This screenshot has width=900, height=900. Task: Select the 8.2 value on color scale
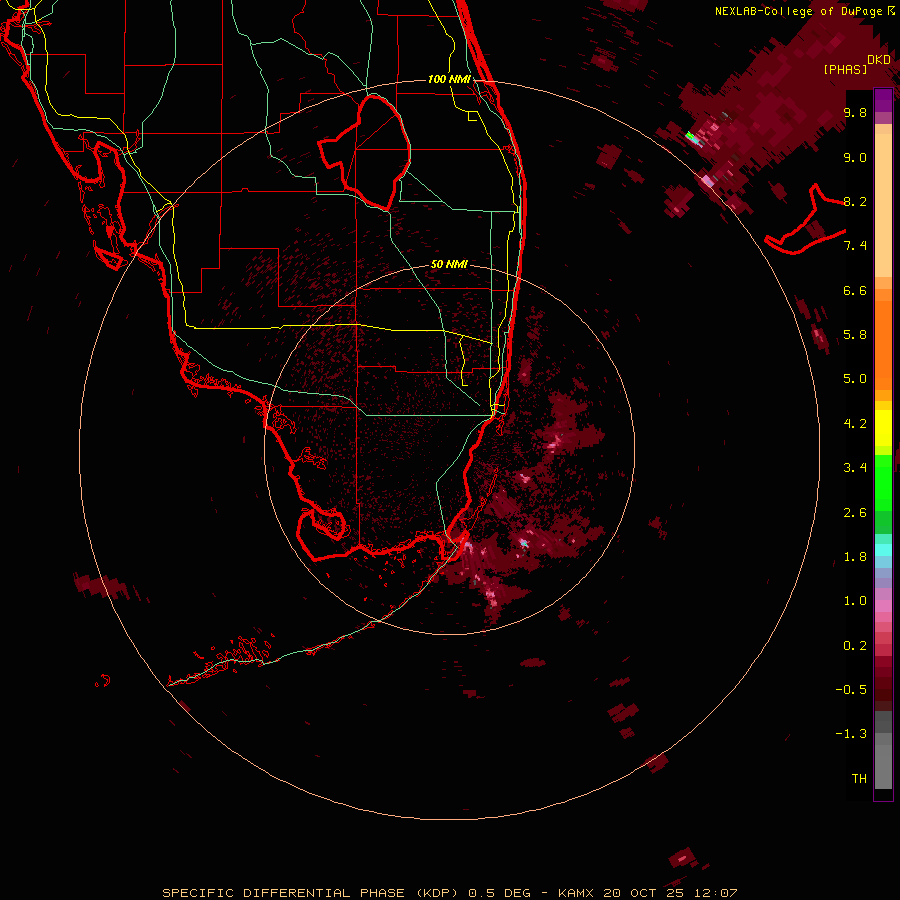point(855,201)
